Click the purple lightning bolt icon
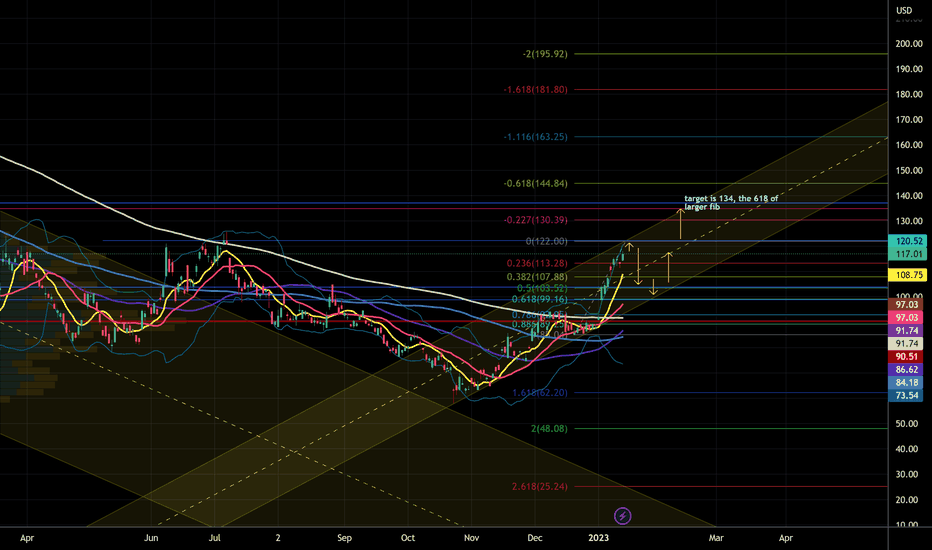 tap(622, 516)
